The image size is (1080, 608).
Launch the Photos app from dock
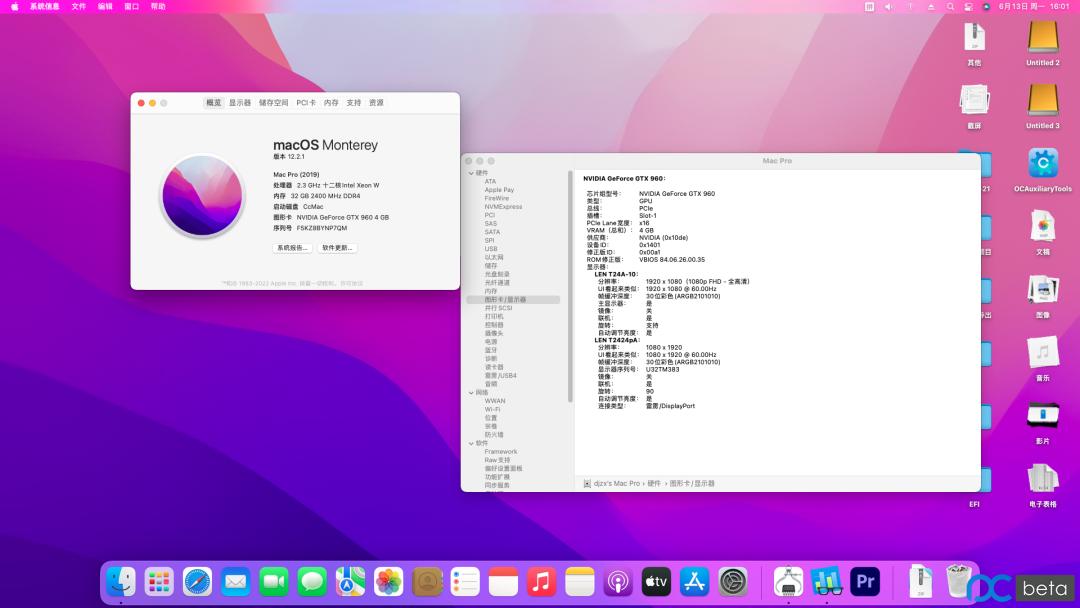click(x=388, y=581)
